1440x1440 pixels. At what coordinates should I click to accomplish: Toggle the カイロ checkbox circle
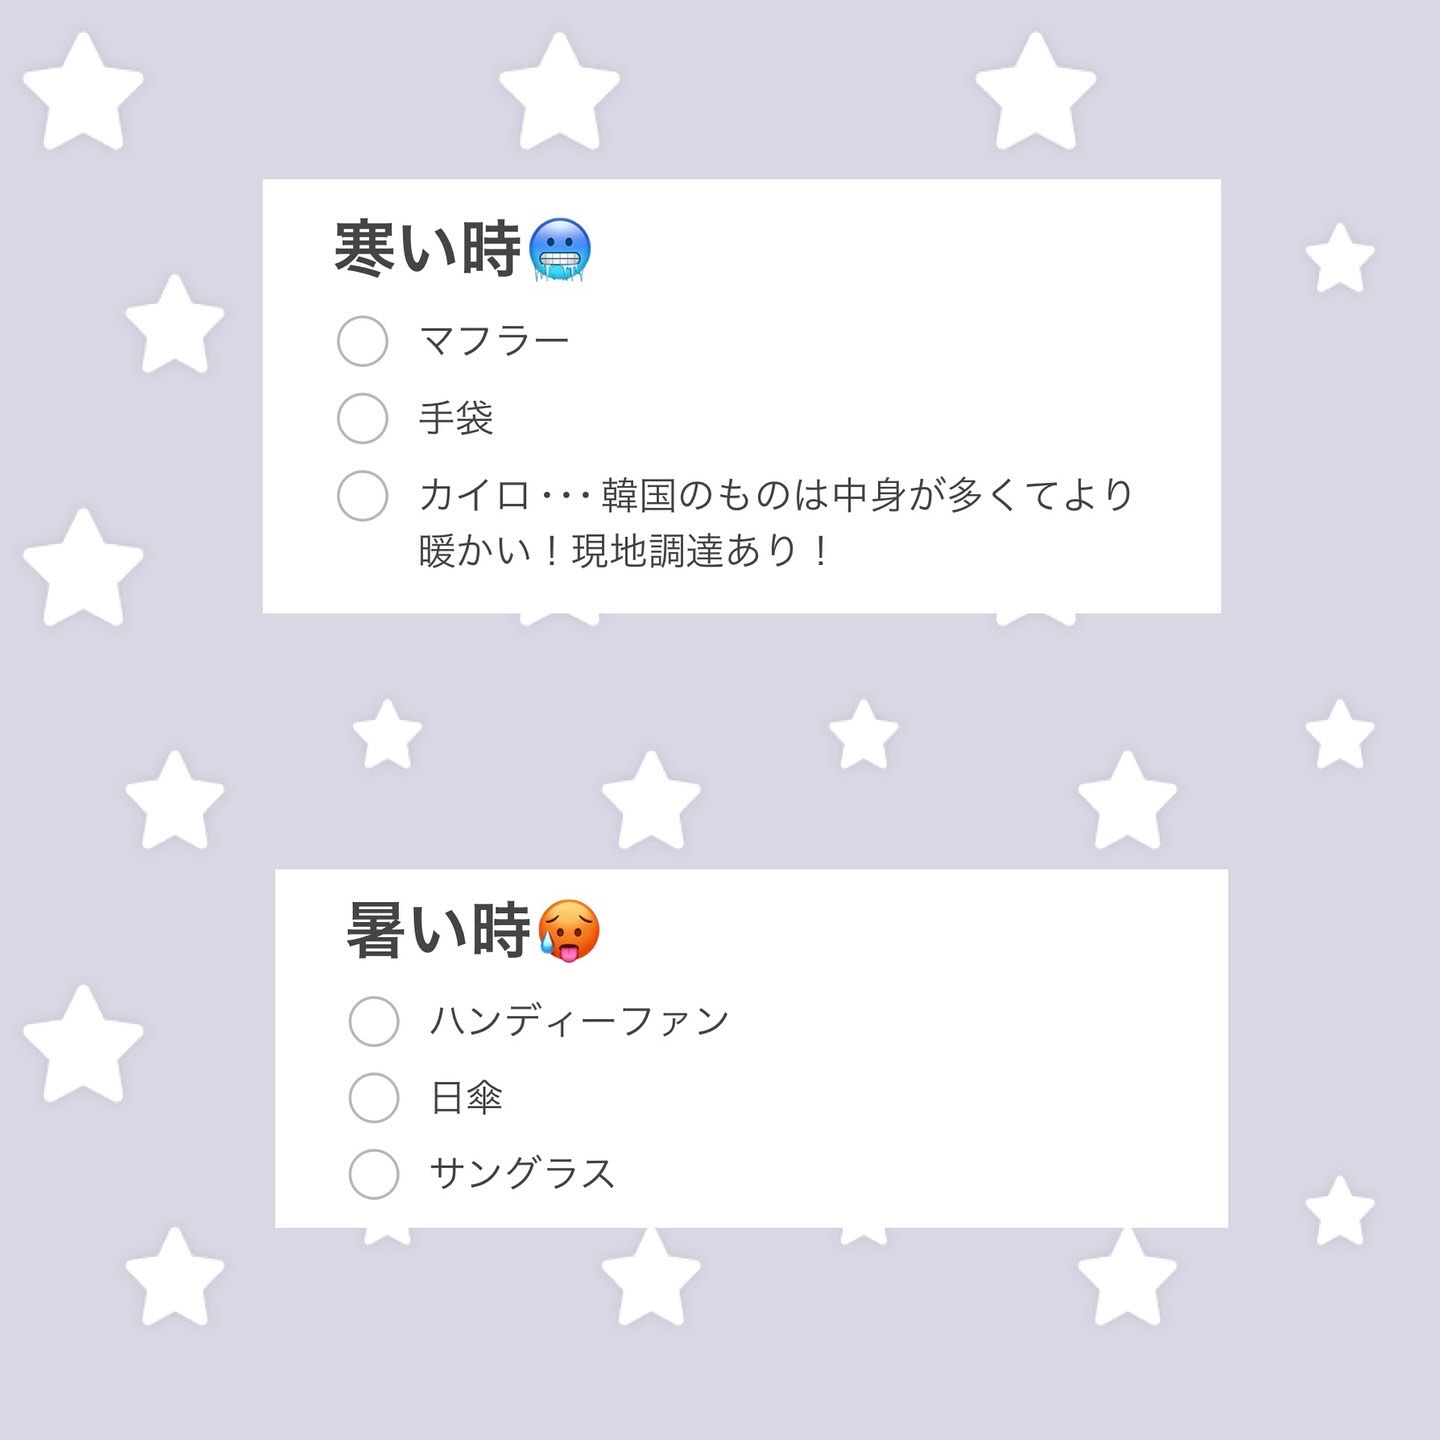pos(362,495)
